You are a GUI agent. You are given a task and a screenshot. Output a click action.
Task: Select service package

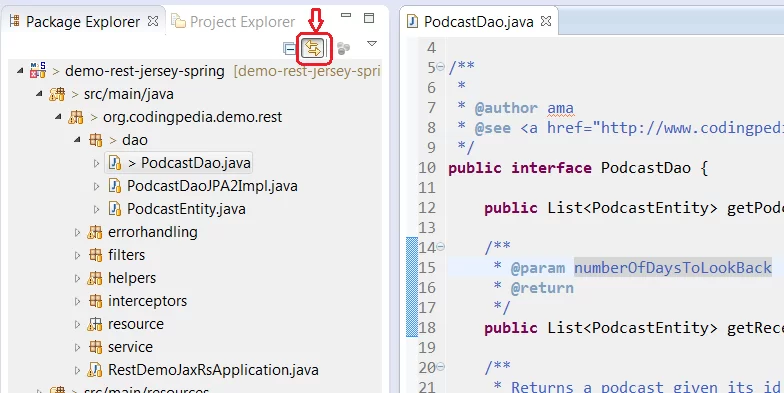click(130, 347)
